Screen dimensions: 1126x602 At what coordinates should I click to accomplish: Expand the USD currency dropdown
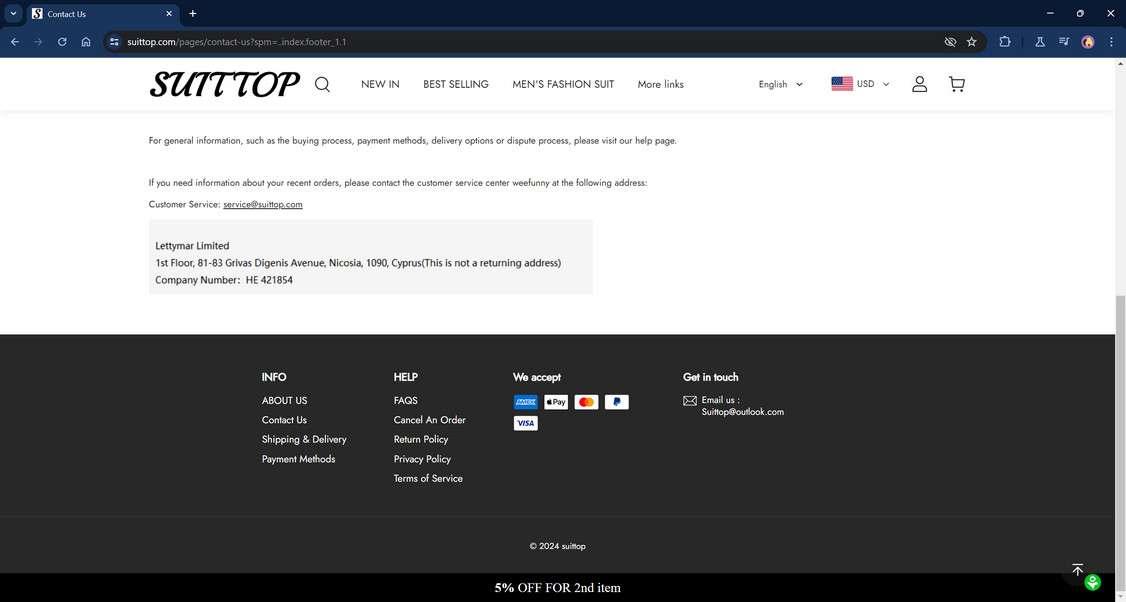873,84
